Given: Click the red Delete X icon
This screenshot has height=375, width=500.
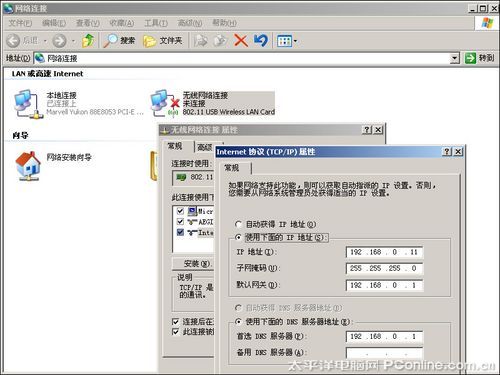Looking at the screenshot, I should (x=240, y=41).
